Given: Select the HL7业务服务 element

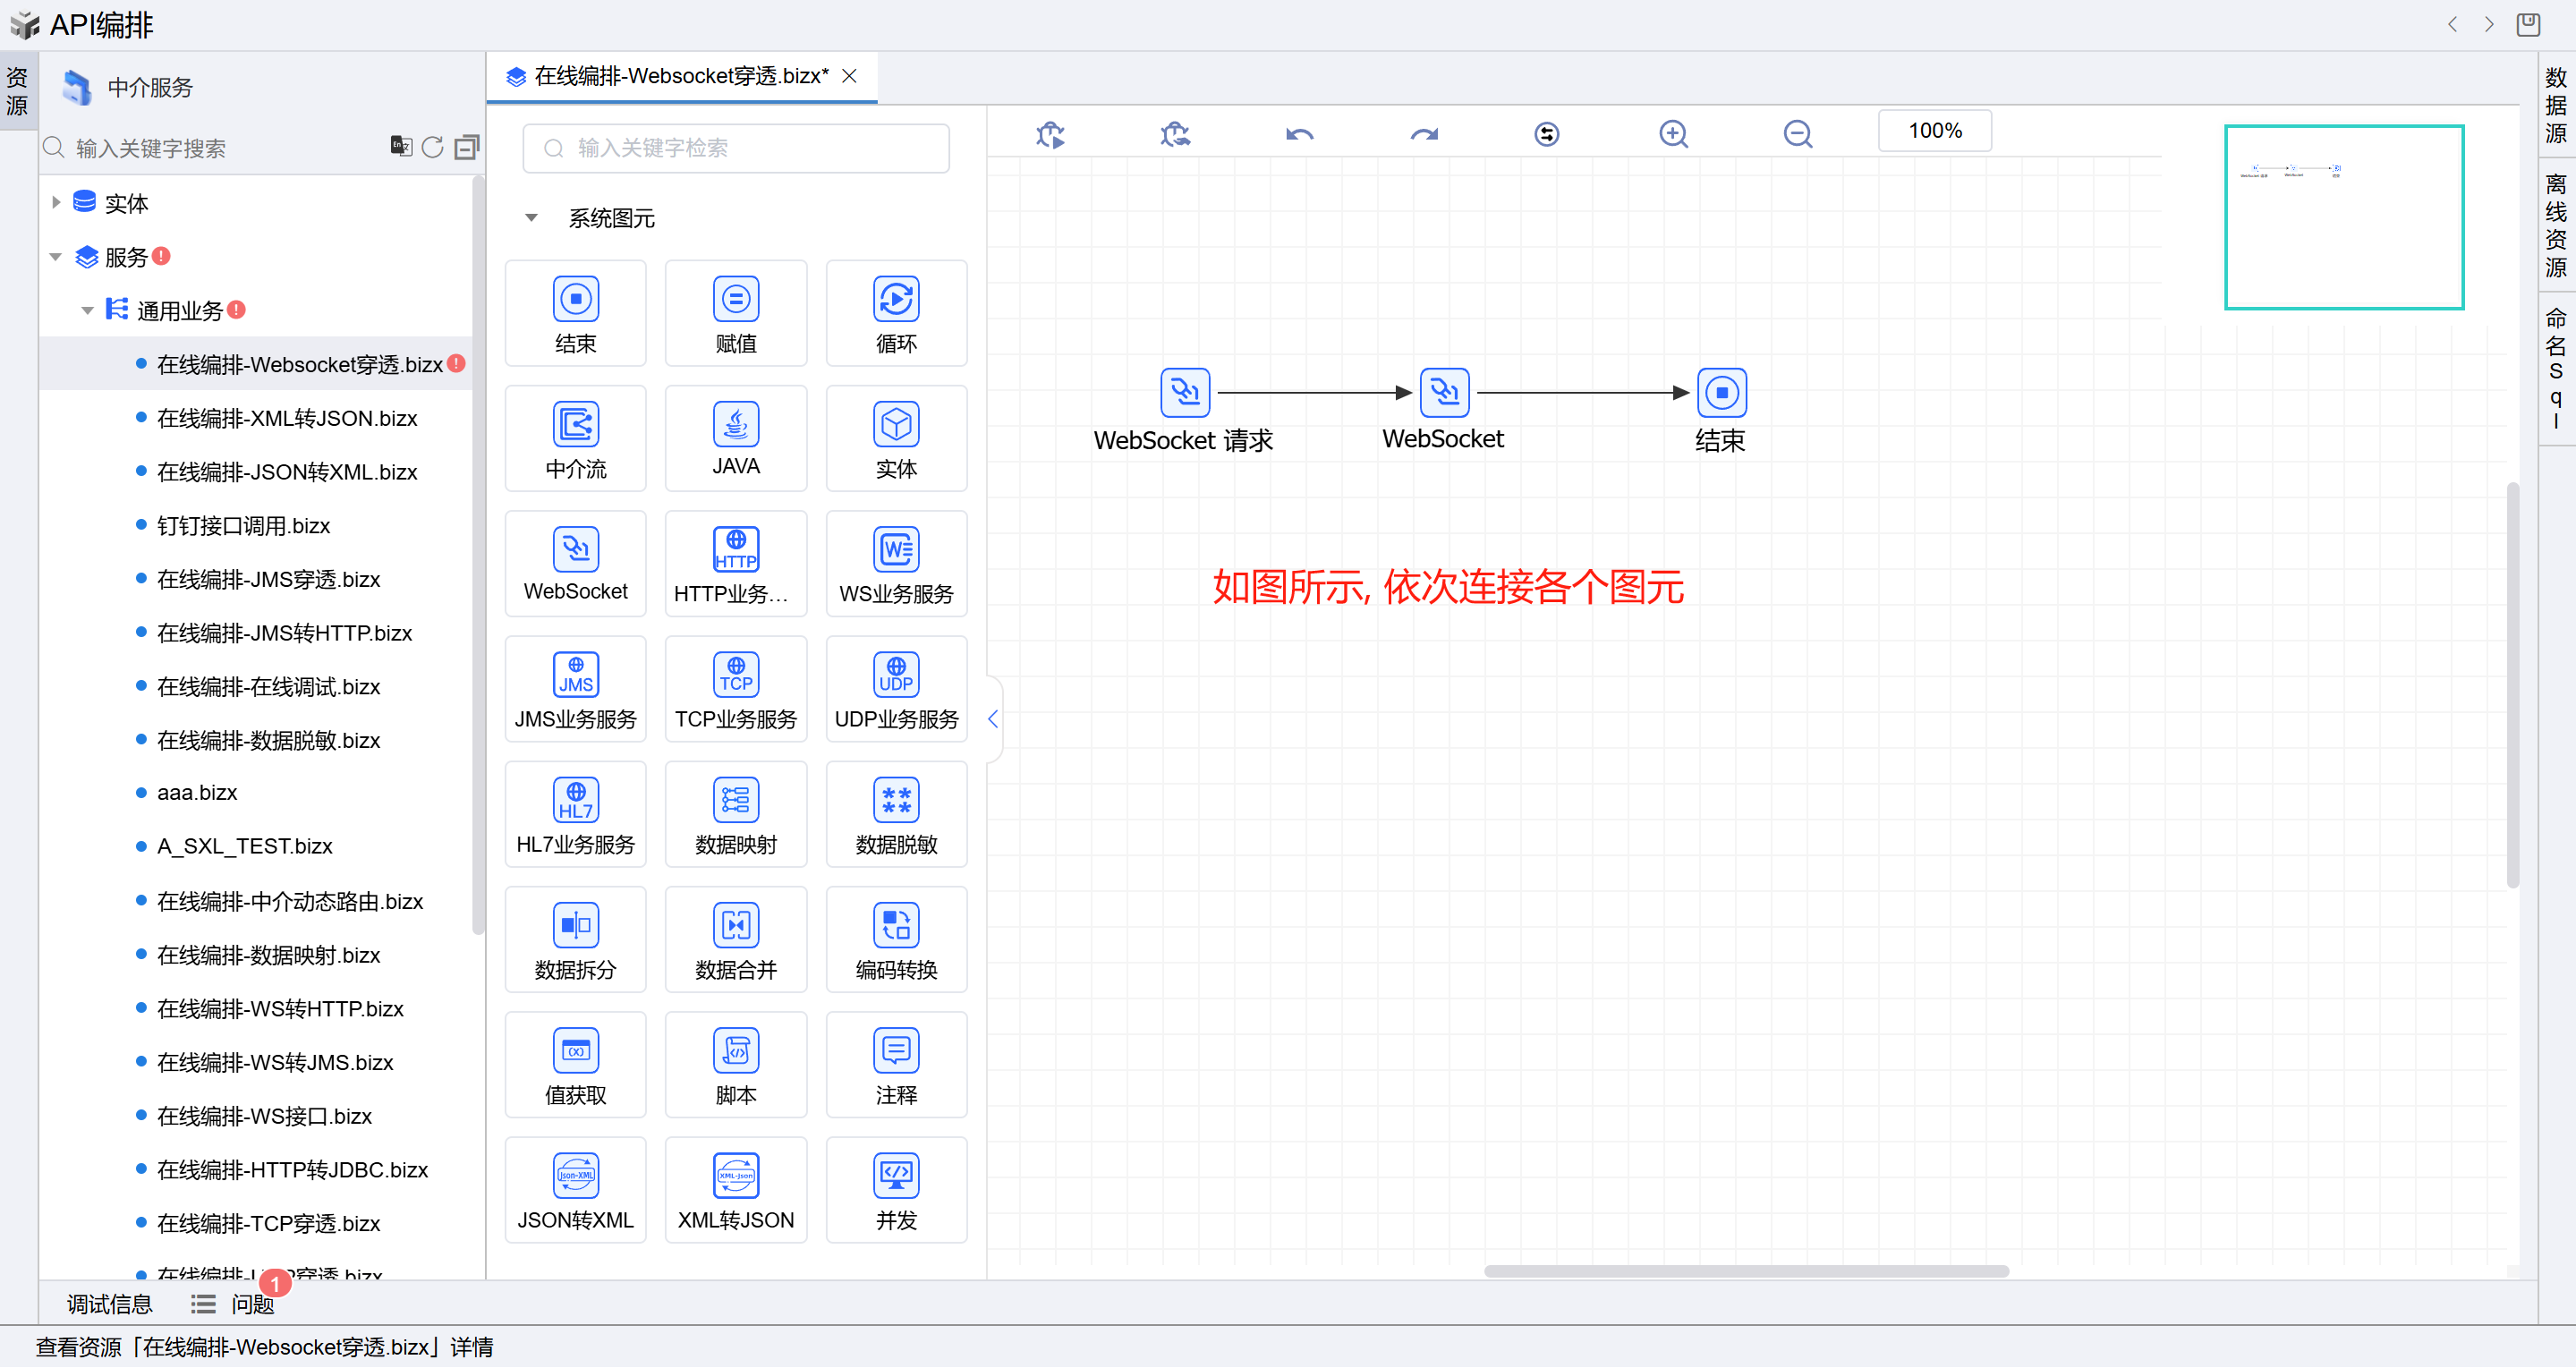Looking at the screenshot, I should 575,815.
